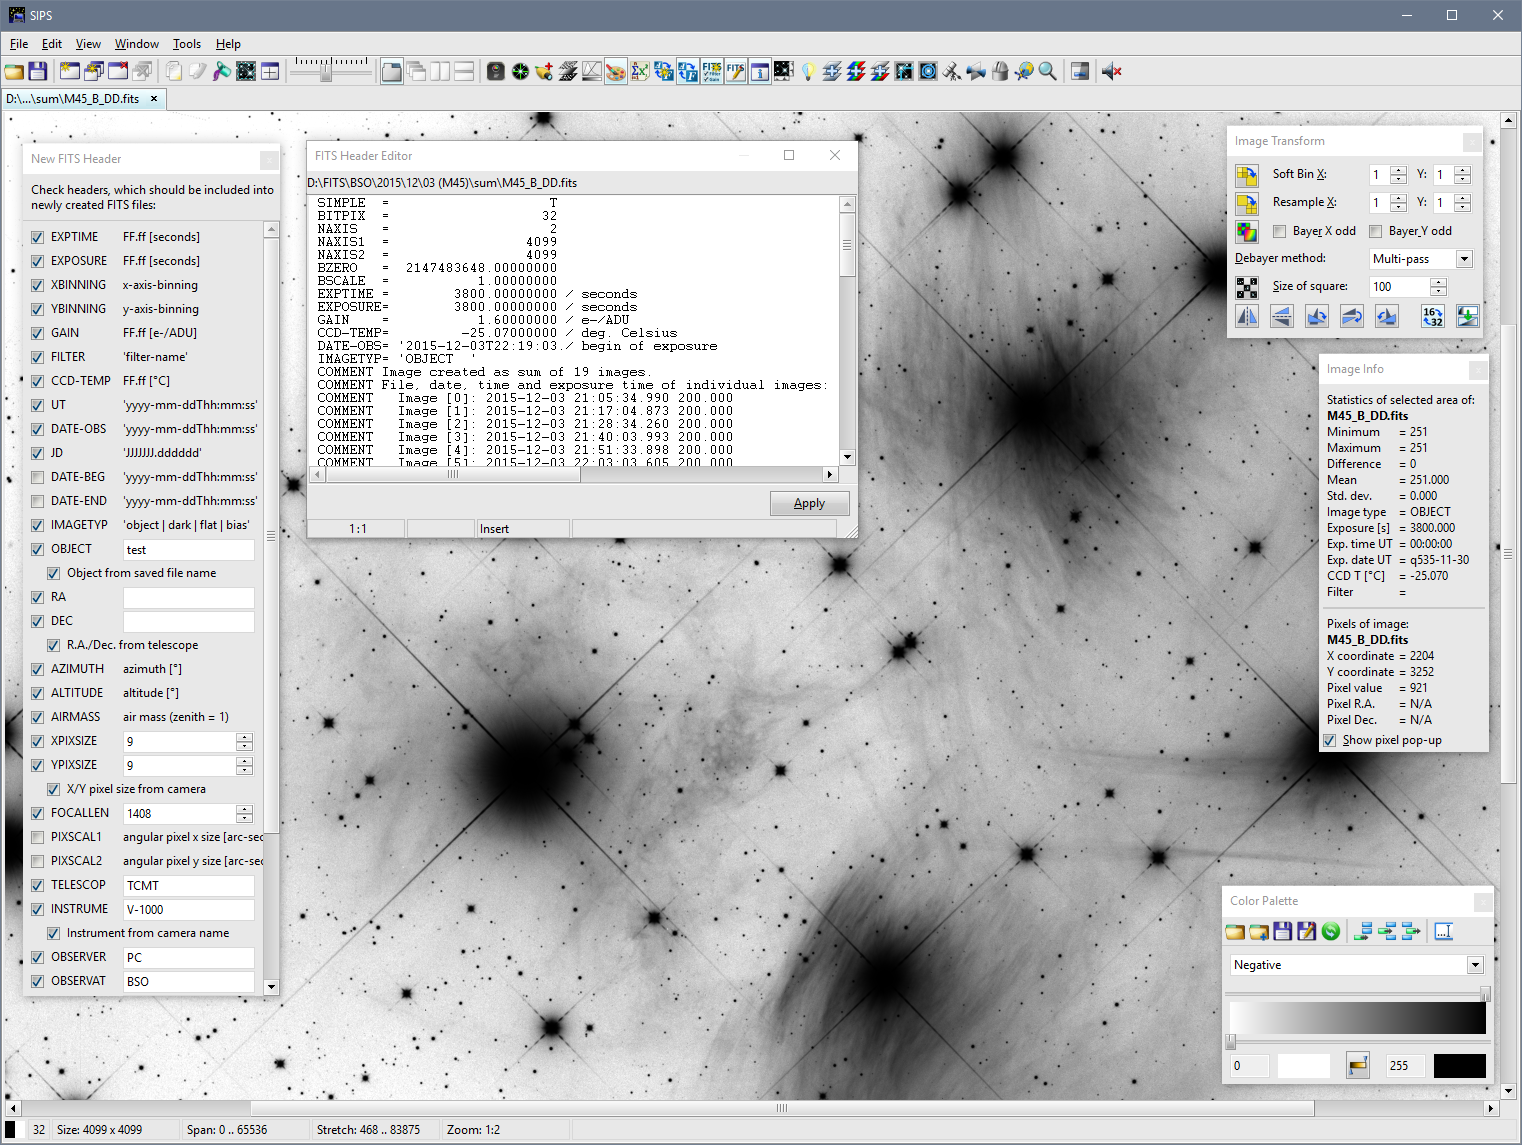
Task: Click the light bulb icon in toolbar
Action: point(808,71)
